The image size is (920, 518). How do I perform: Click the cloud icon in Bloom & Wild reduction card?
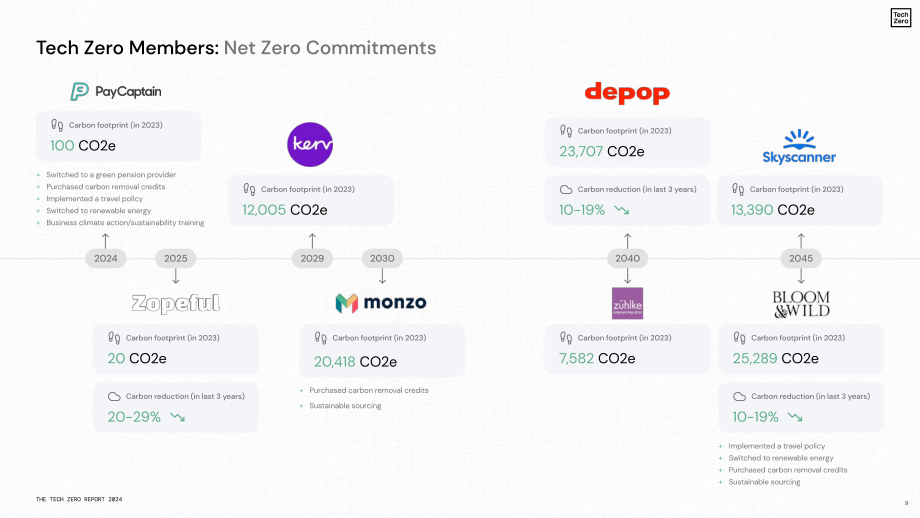(x=739, y=397)
